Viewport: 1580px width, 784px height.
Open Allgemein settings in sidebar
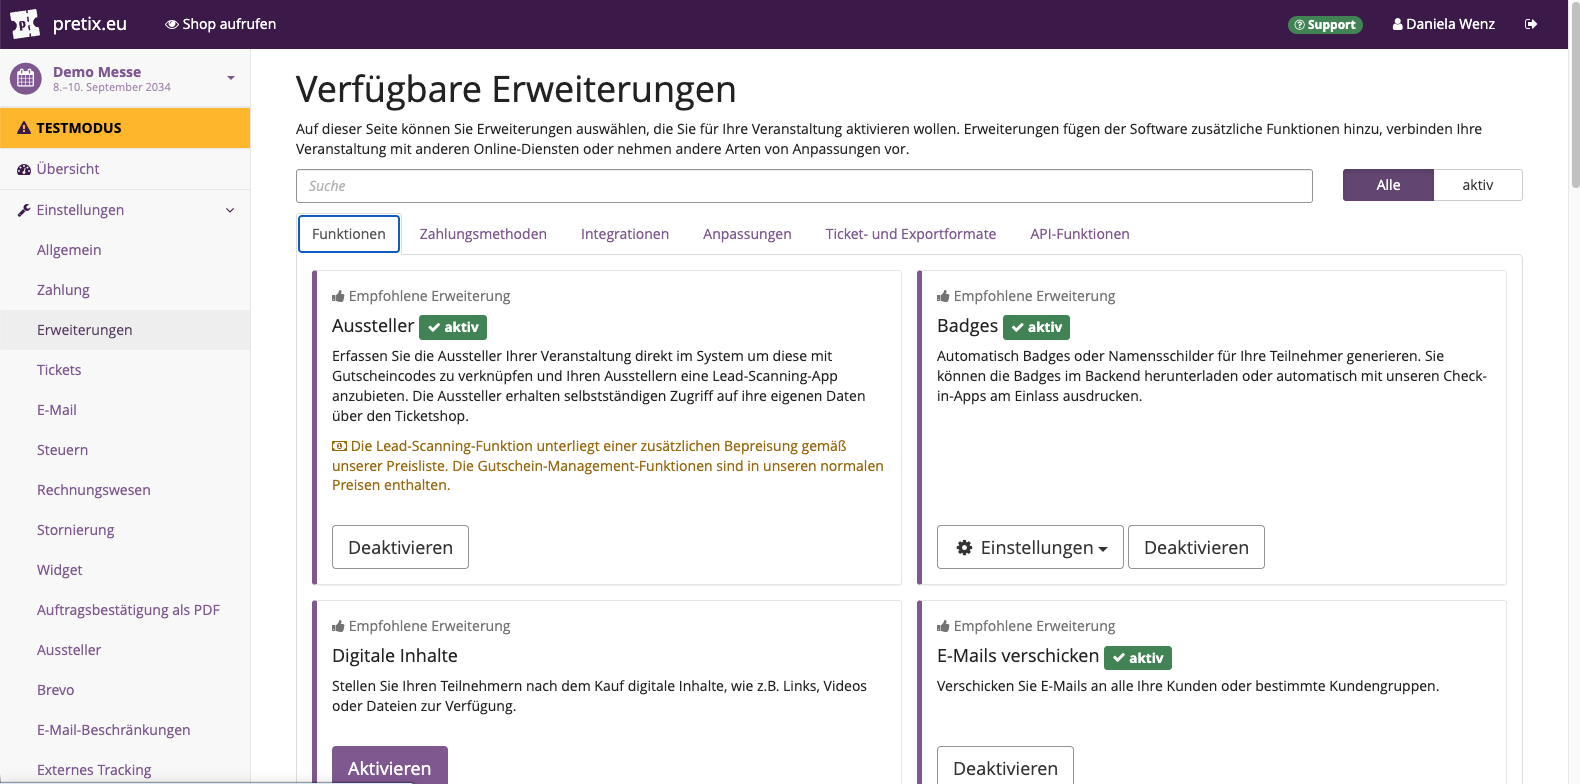coord(125,250)
